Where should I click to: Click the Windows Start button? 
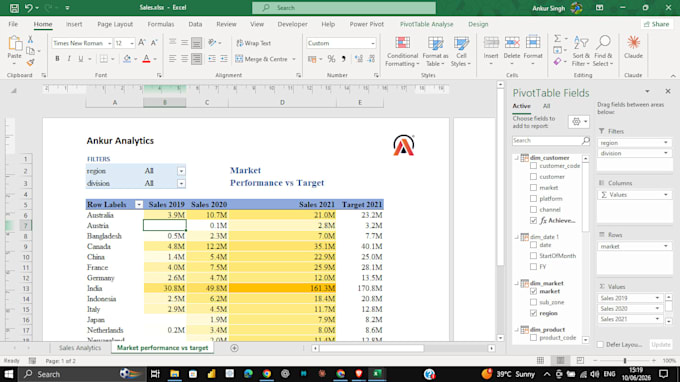coord(8,374)
